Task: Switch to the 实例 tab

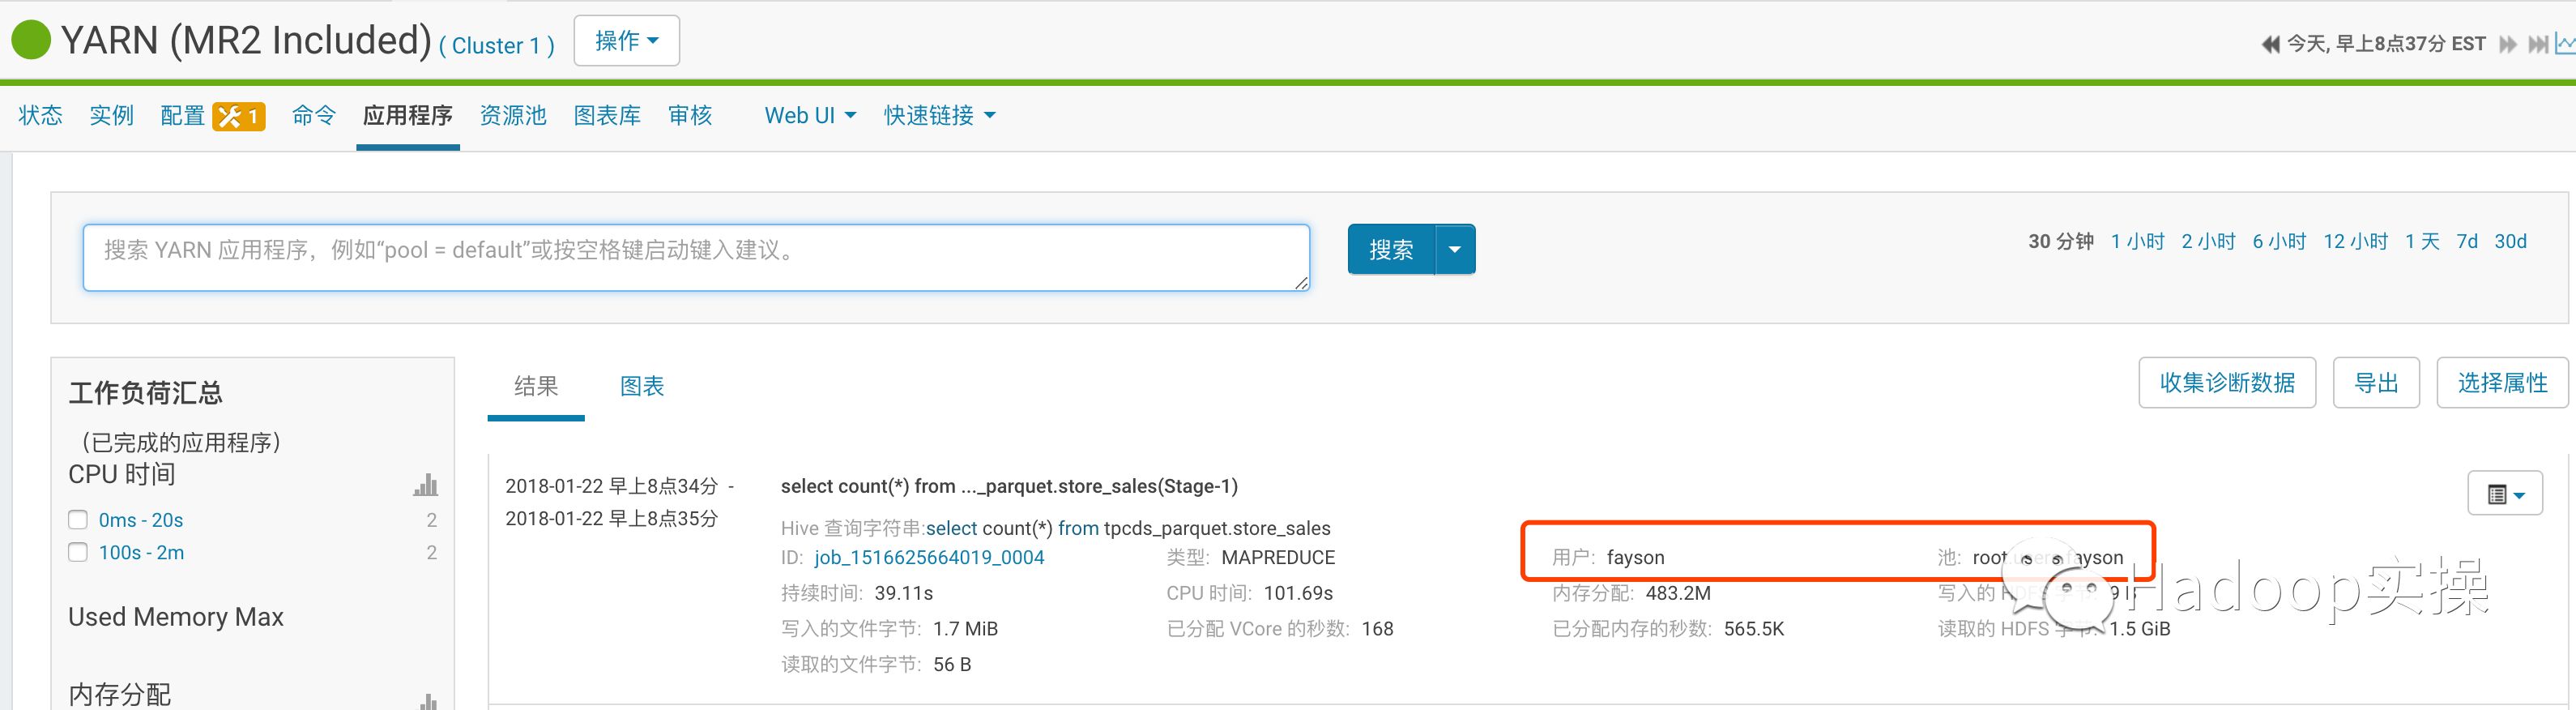Action: click(x=111, y=116)
